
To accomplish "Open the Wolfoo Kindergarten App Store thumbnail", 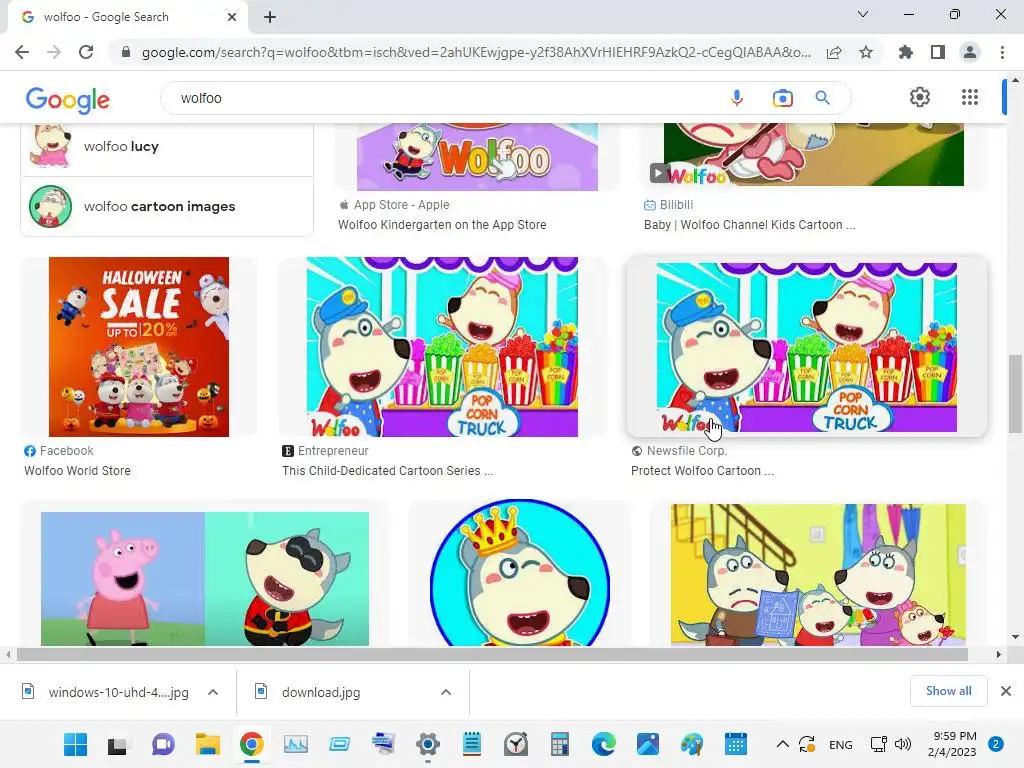I will (477, 157).
